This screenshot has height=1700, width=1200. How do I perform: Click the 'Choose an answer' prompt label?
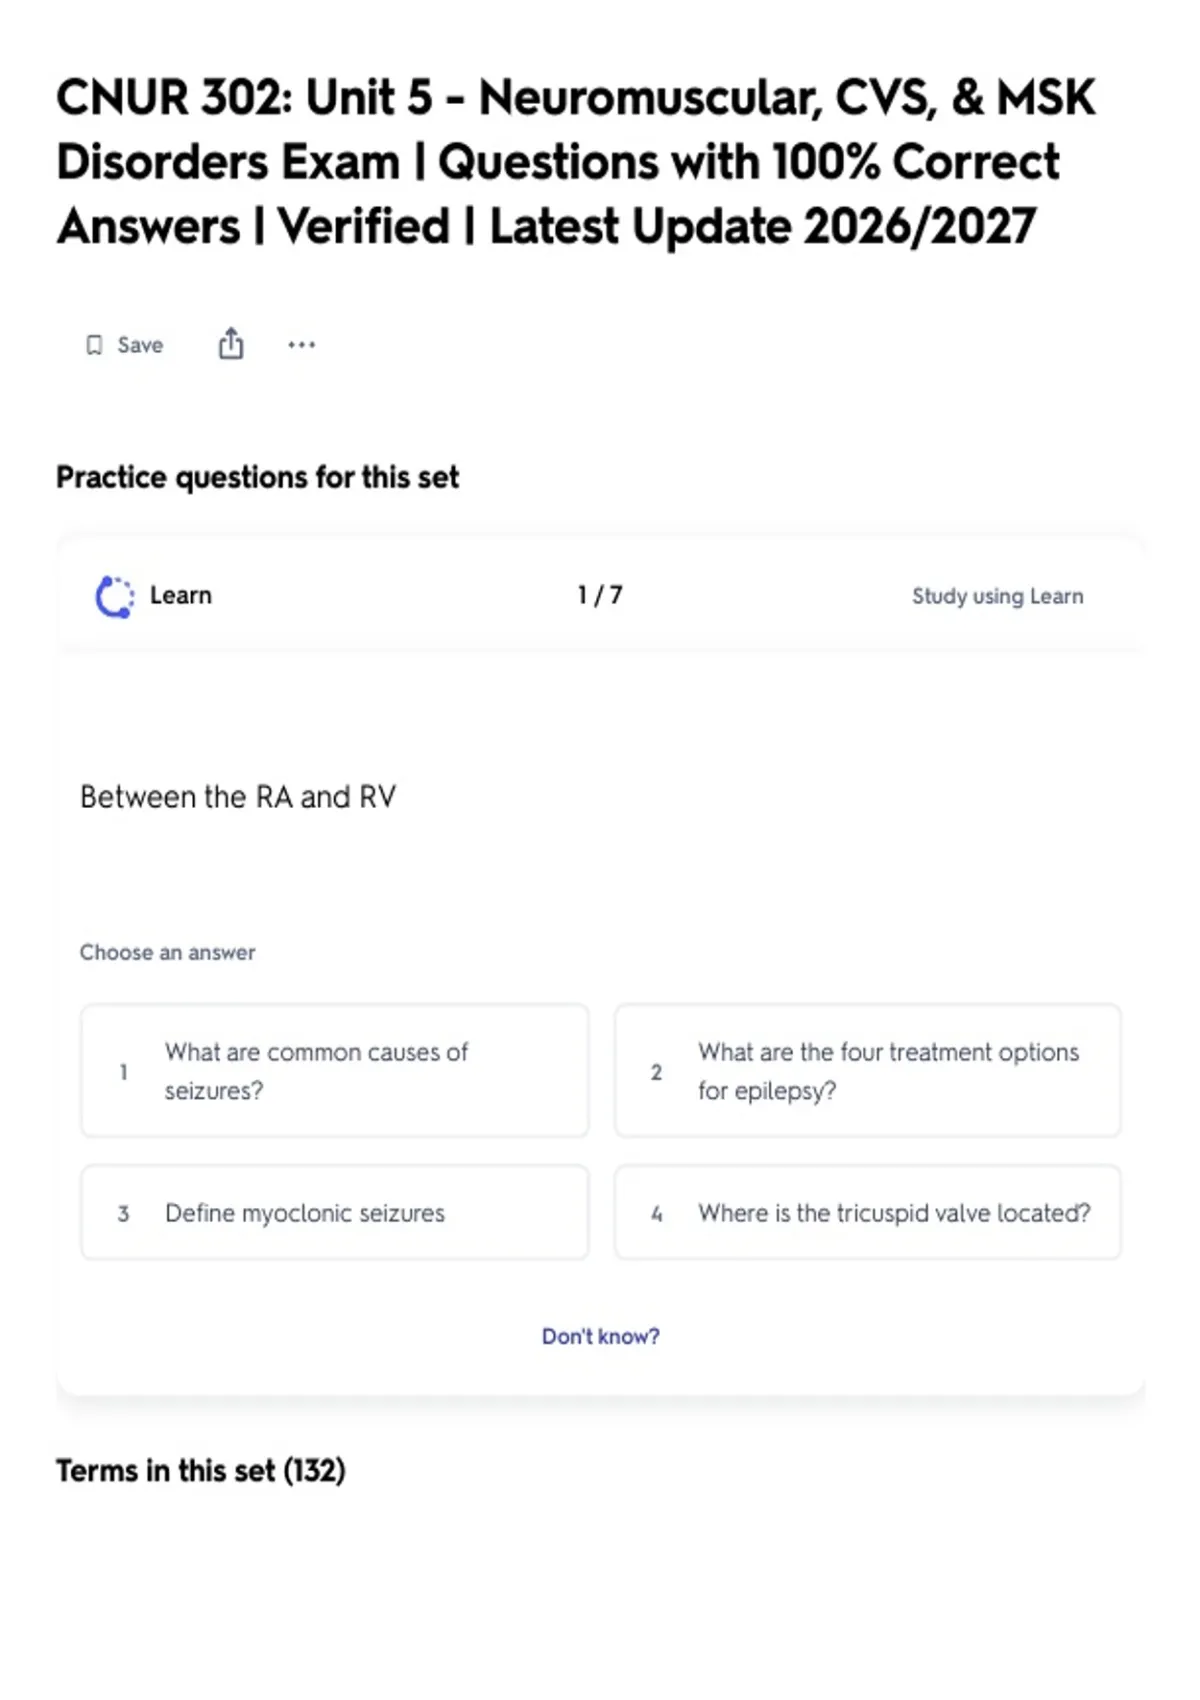(168, 952)
